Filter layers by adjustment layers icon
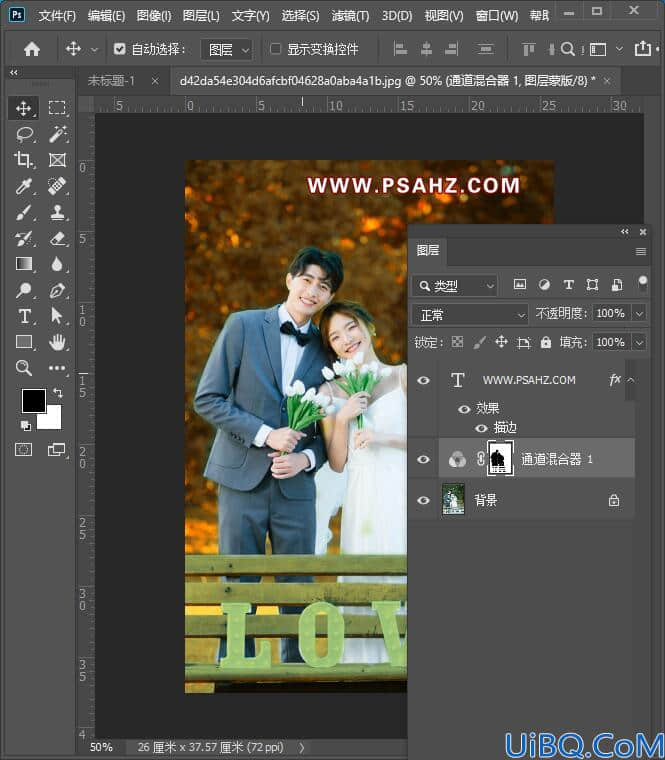Viewport: 665px width, 760px height. coord(544,285)
